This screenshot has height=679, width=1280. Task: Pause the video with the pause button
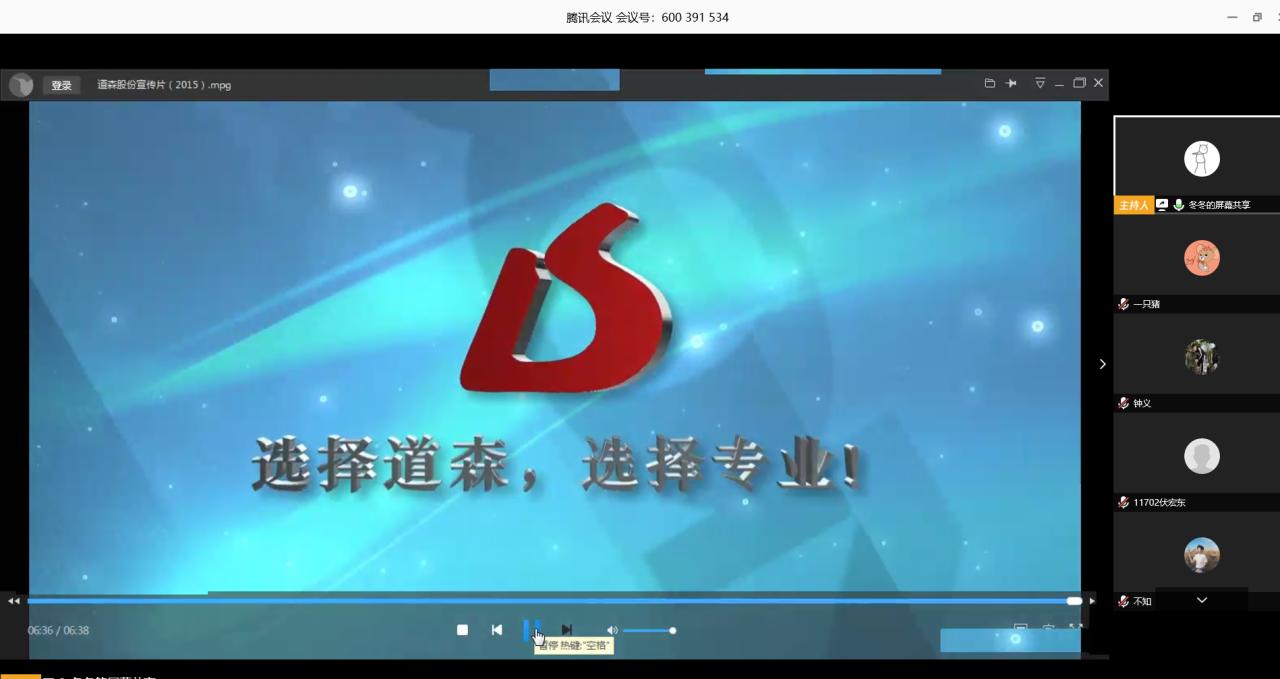pos(532,630)
